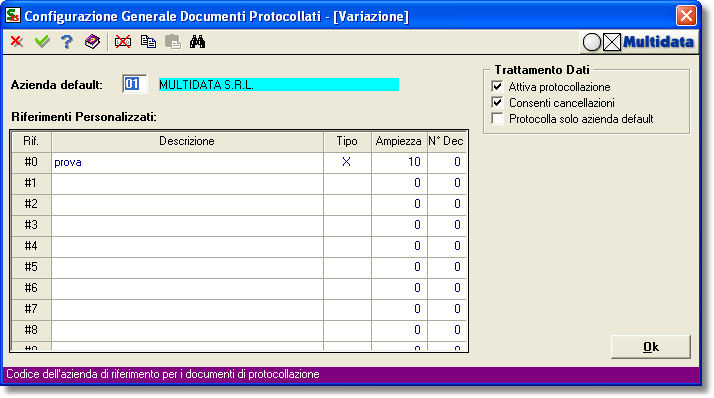The height and width of the screenshot is (398, 714).
Task: Click the N° Dec cell in row #6
Action: (x=447, y=288)
